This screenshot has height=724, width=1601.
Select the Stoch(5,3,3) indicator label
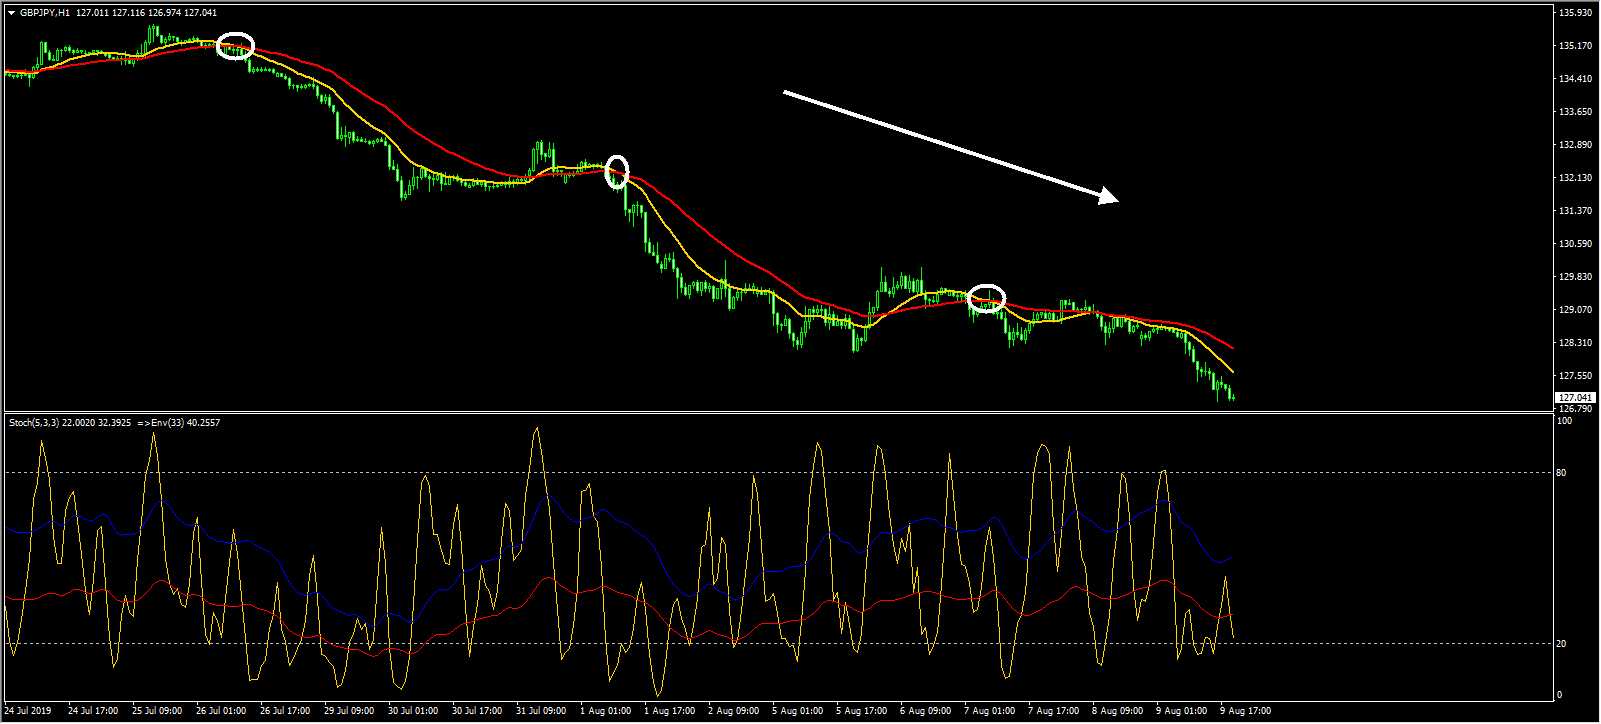(36, 423)
